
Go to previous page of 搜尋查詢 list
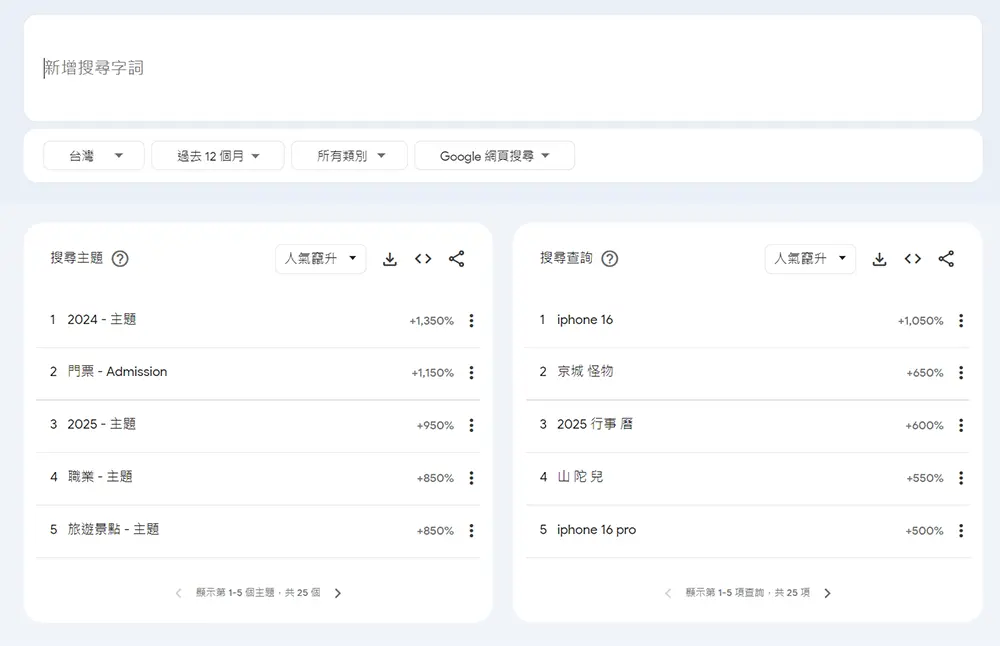pos(668,593)
